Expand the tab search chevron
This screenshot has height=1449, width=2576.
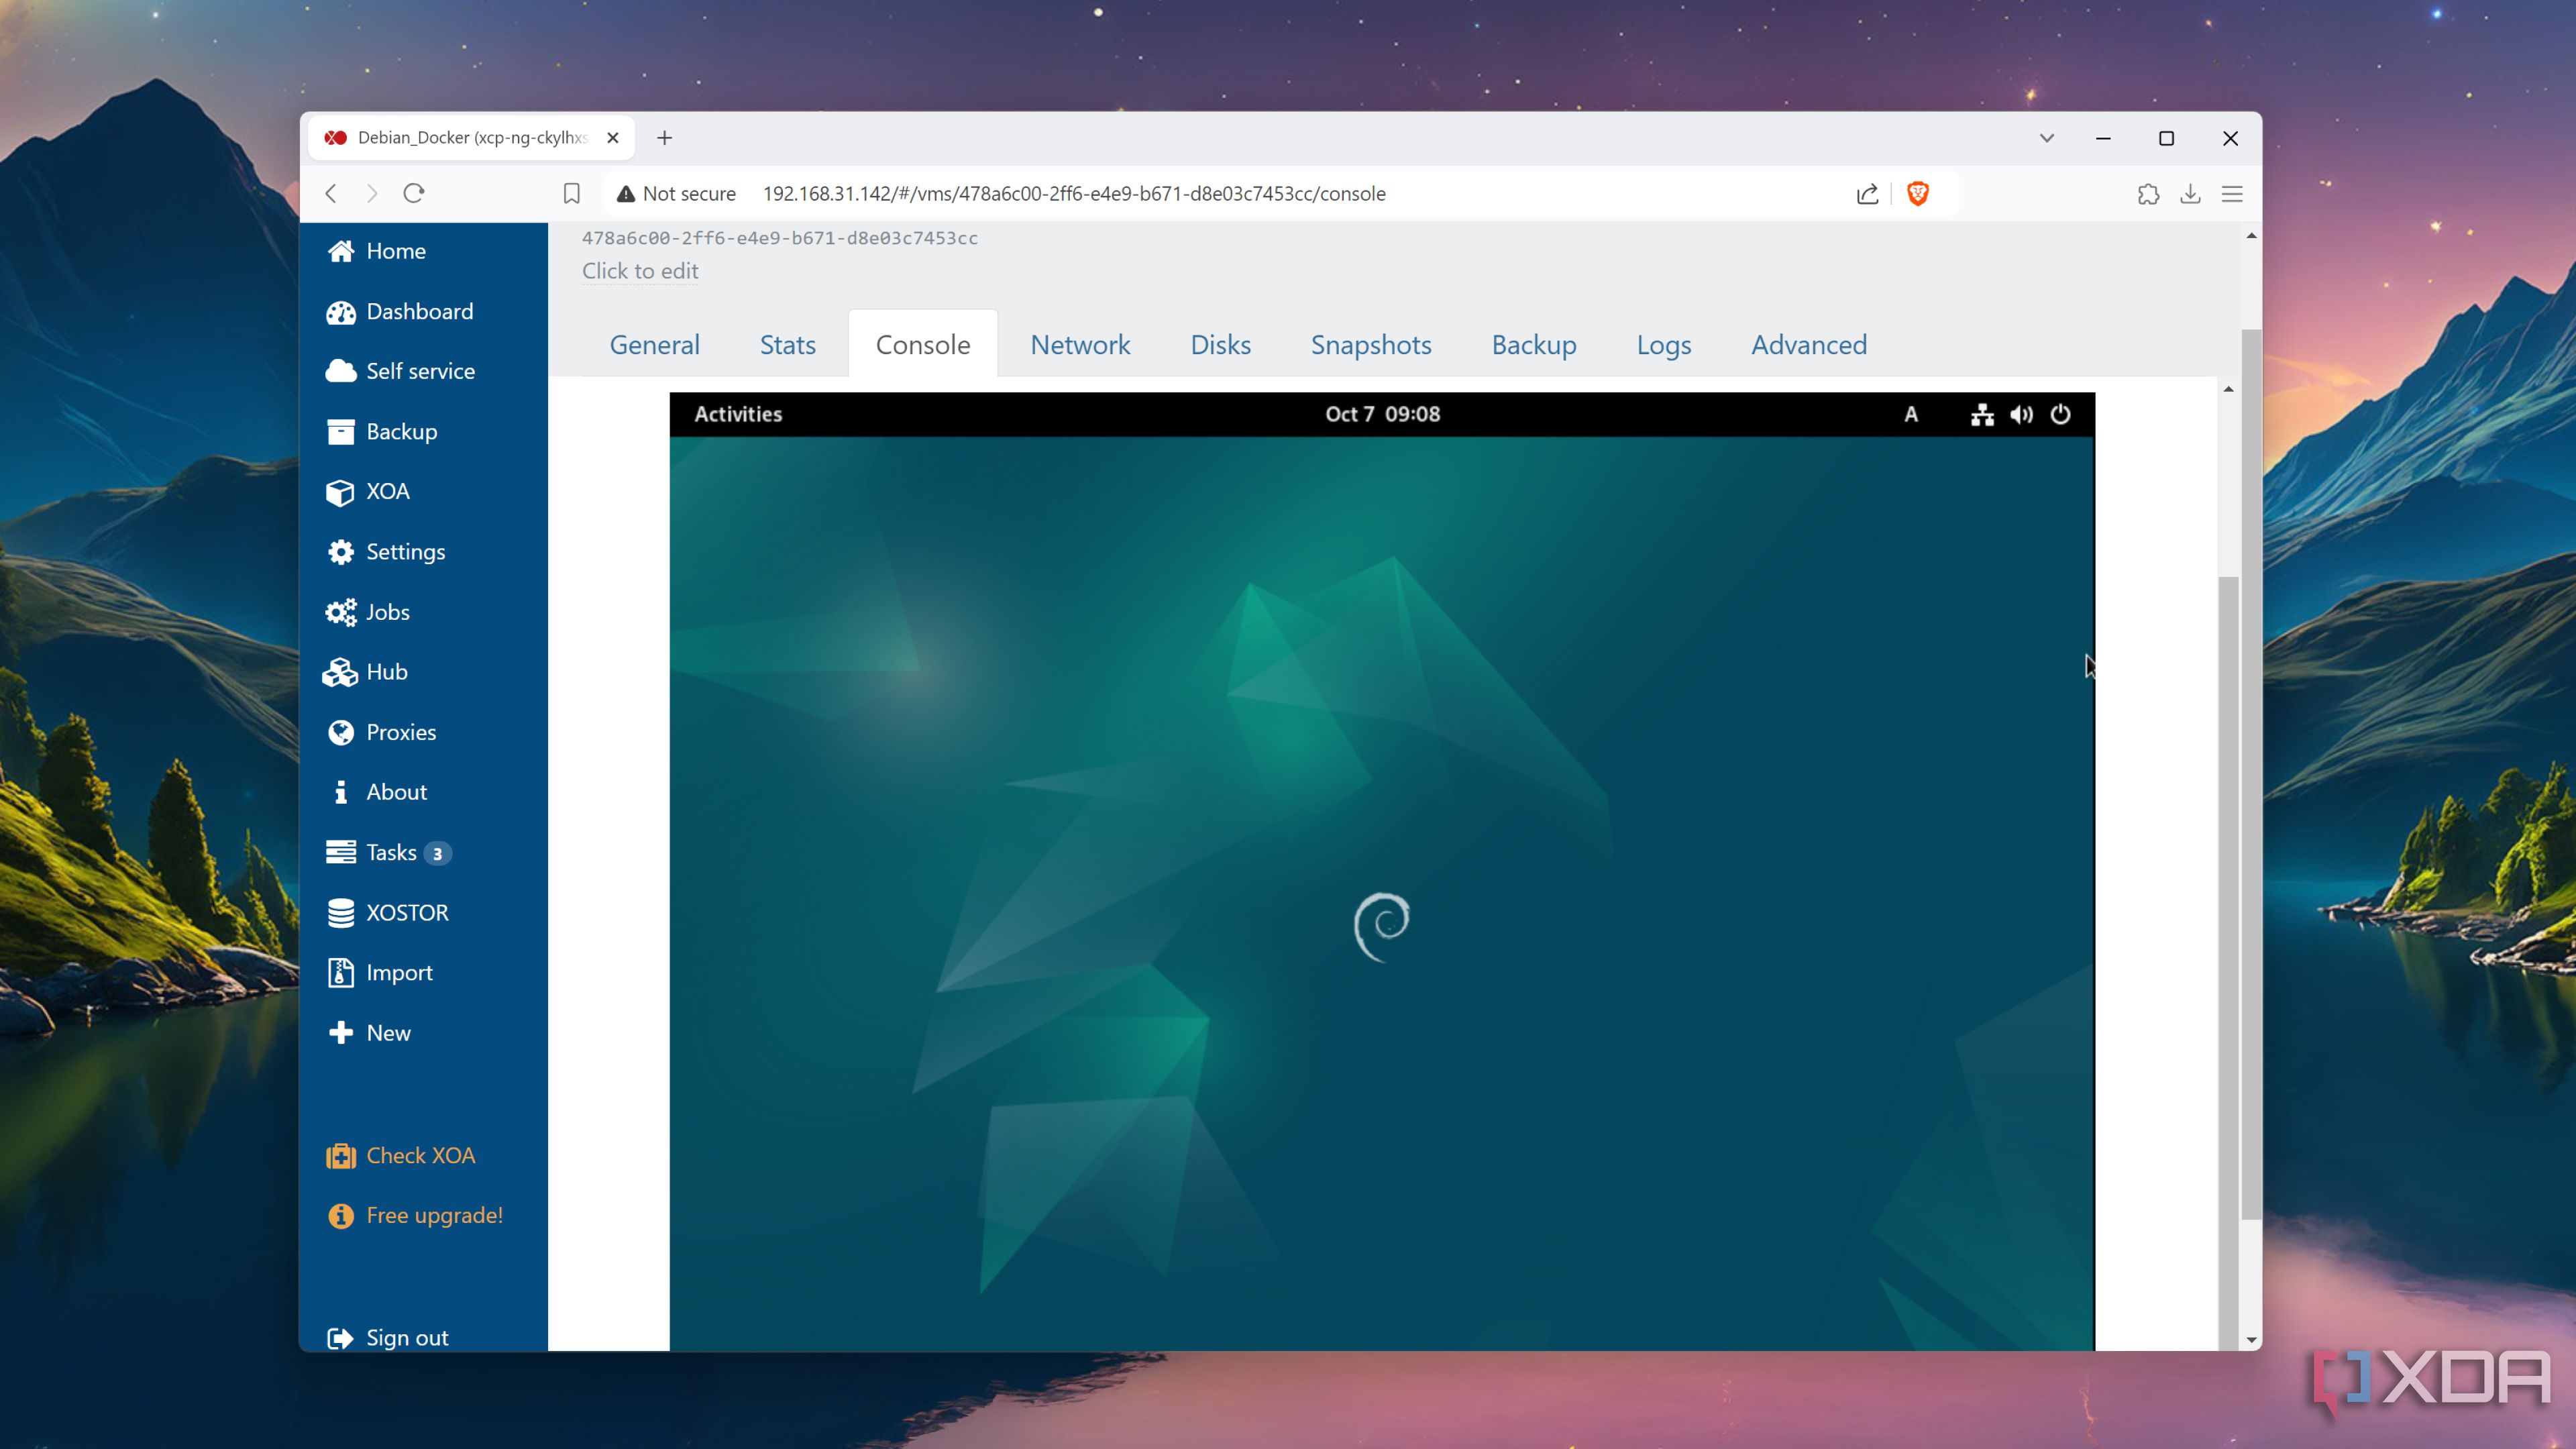pyautogui.click(x=2046, y=138)
